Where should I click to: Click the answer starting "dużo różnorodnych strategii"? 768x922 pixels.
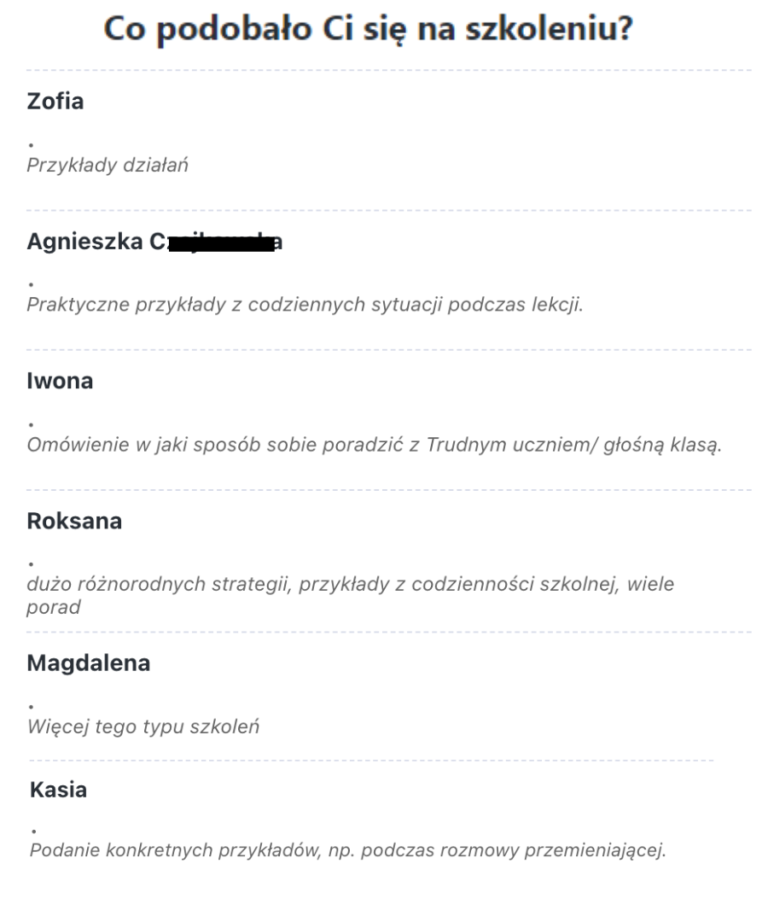coord(350,584)
